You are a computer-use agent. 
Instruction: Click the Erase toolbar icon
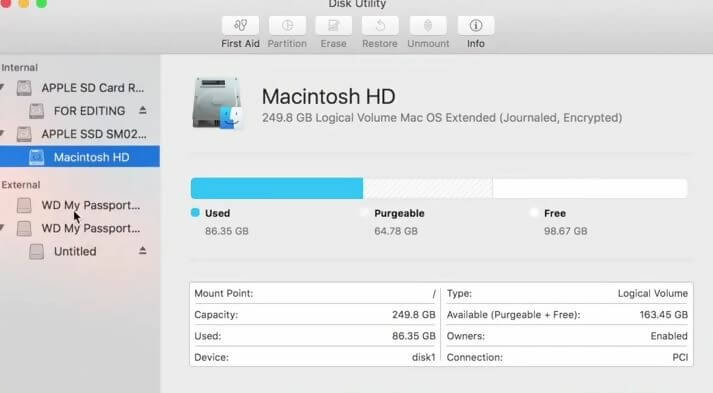coord(333,25)
